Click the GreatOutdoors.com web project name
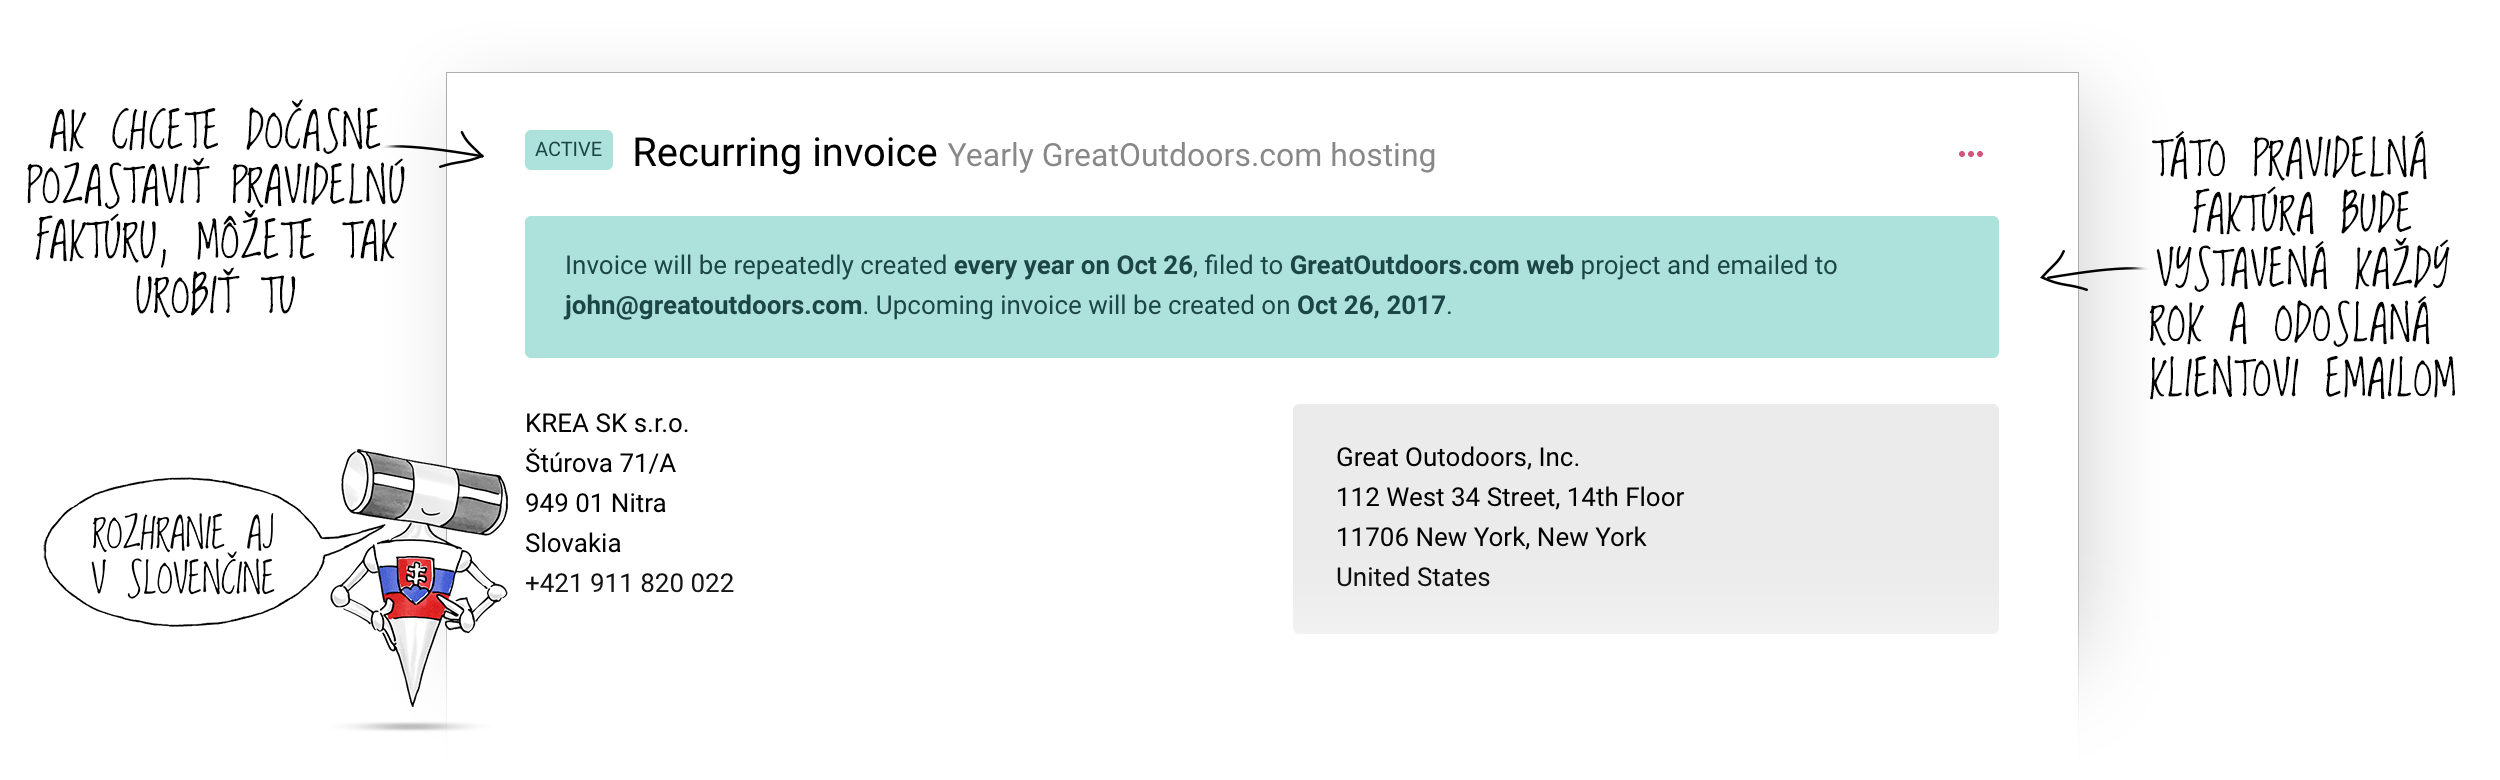The image size is (2500, 780). (1431, 265)
